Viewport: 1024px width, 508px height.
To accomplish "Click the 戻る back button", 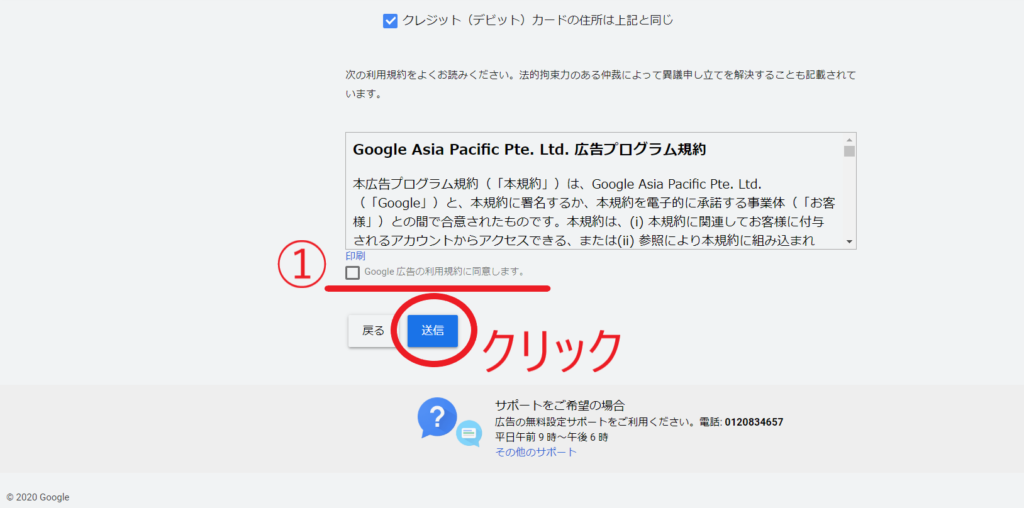I will 373,330.
